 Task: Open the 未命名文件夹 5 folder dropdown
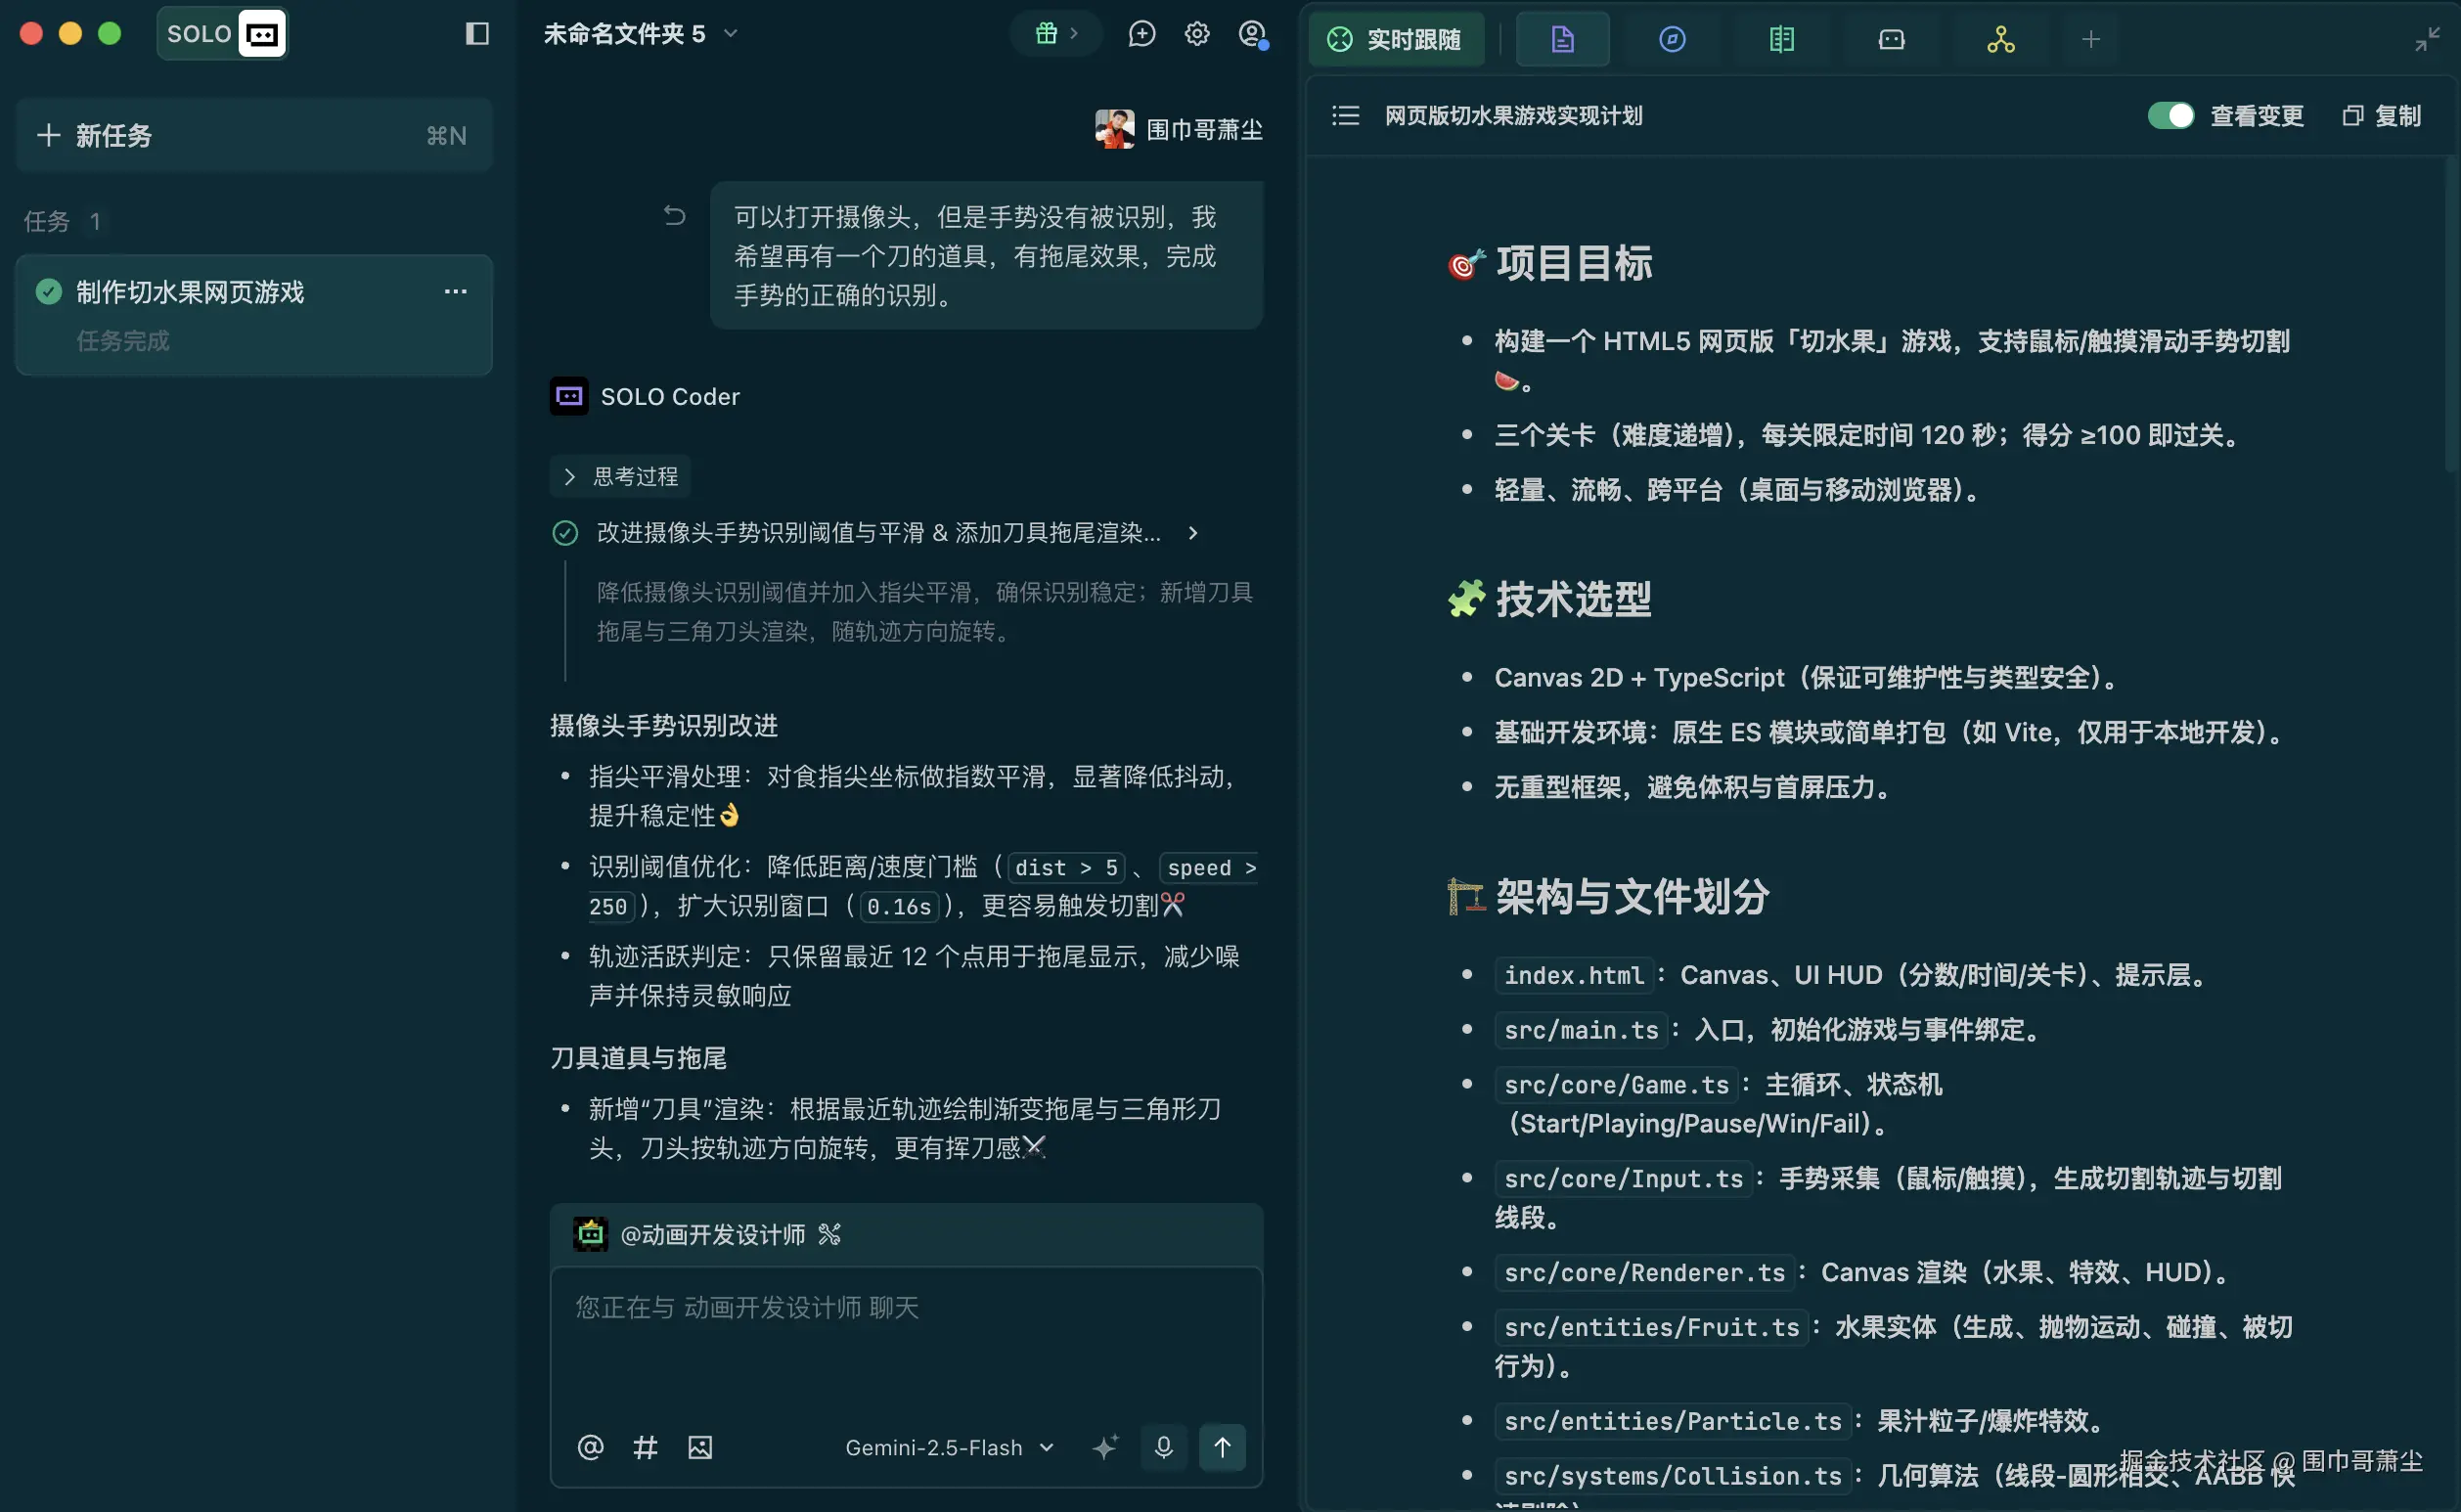731,33
